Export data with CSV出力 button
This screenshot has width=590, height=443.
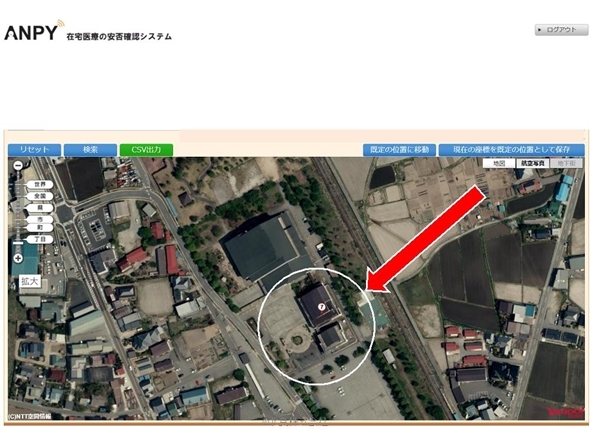[x=146, y=150]
